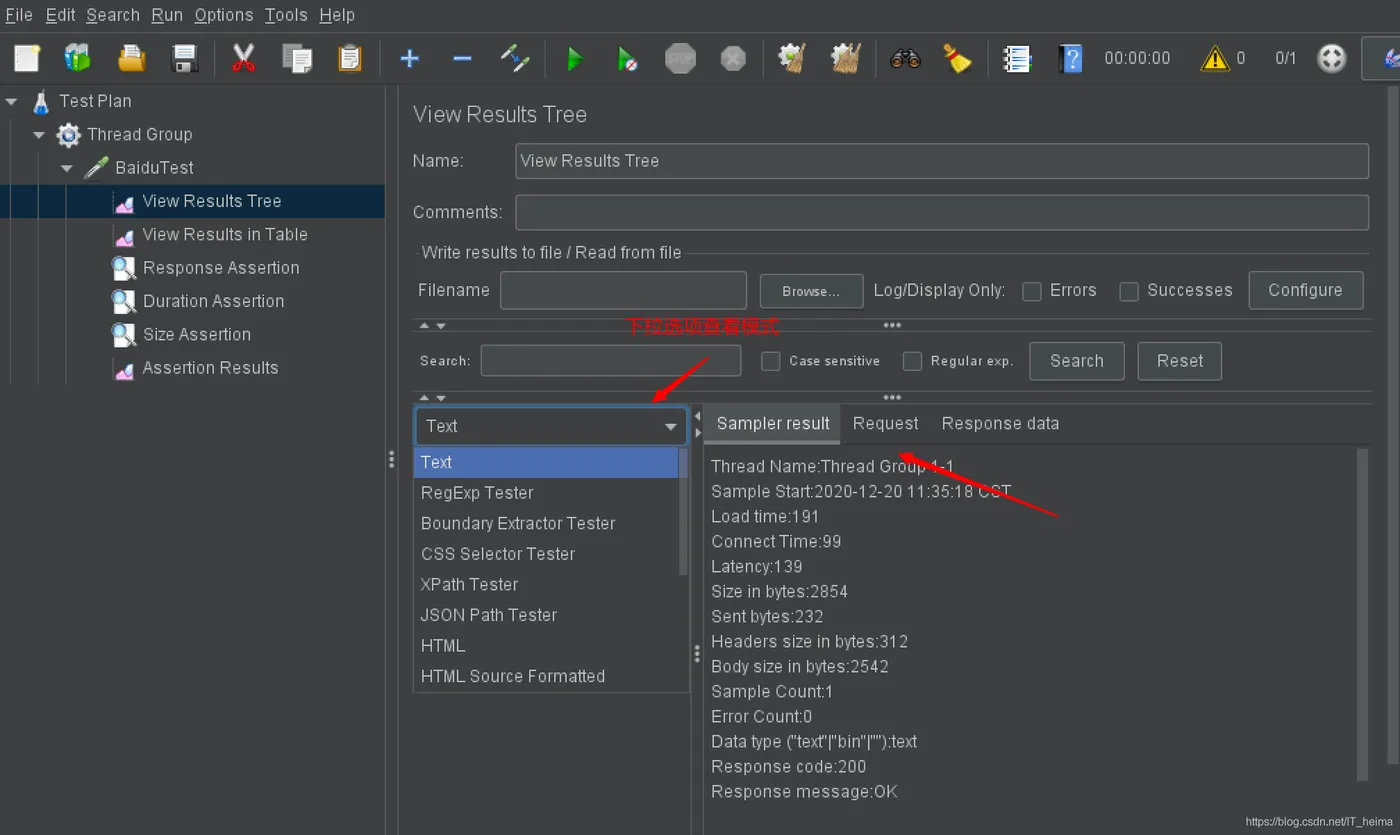Focus the Name text field
The height and width of the screenshot is (835, 1400).
click(942, 161)
